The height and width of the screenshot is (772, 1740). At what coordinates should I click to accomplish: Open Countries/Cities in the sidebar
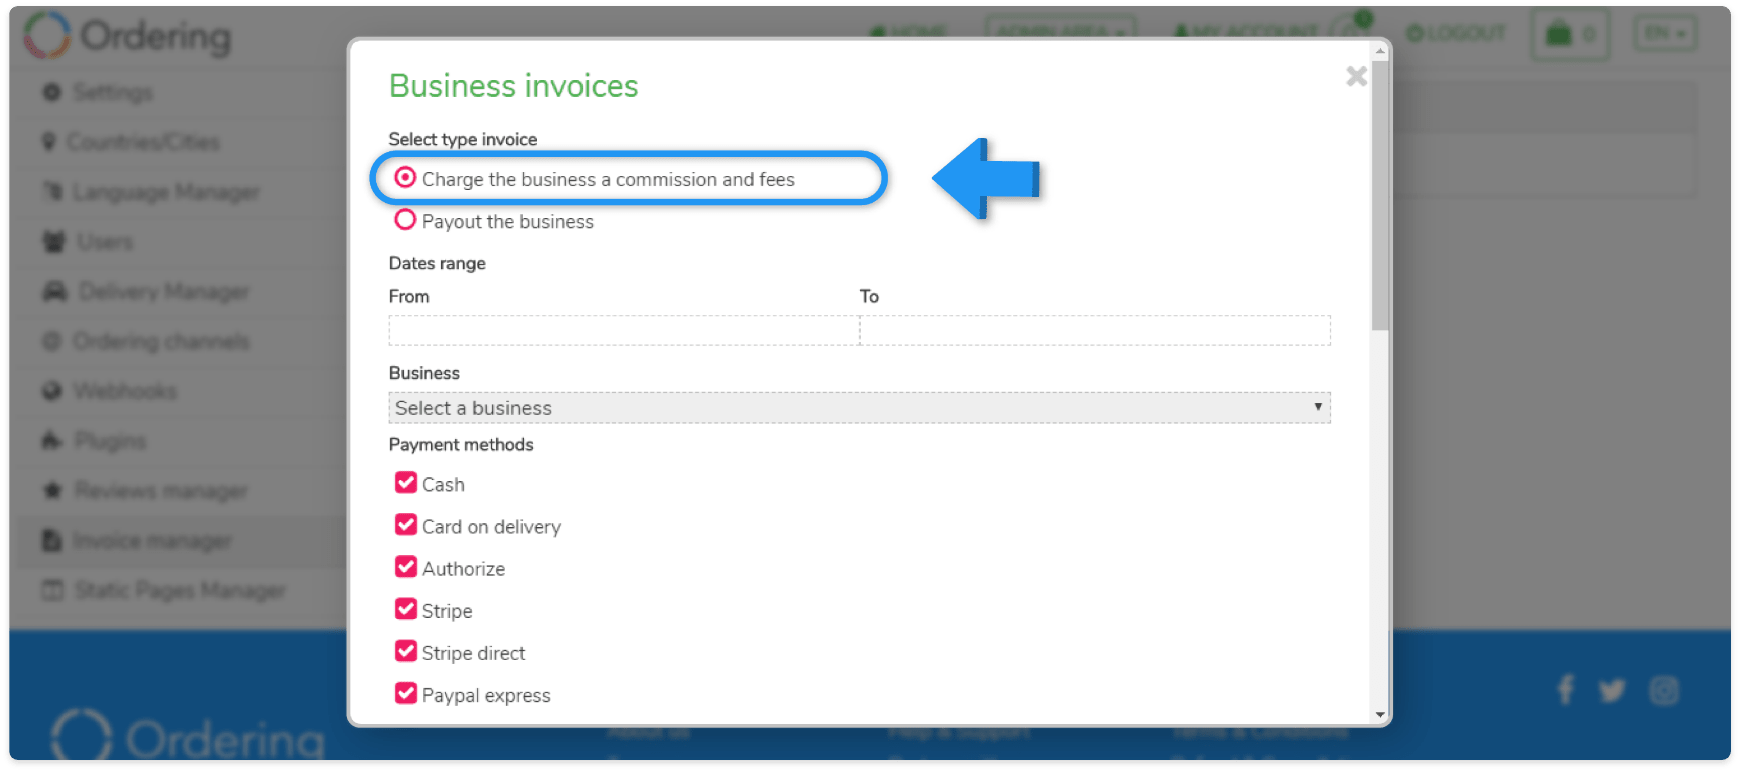point(143,142)
